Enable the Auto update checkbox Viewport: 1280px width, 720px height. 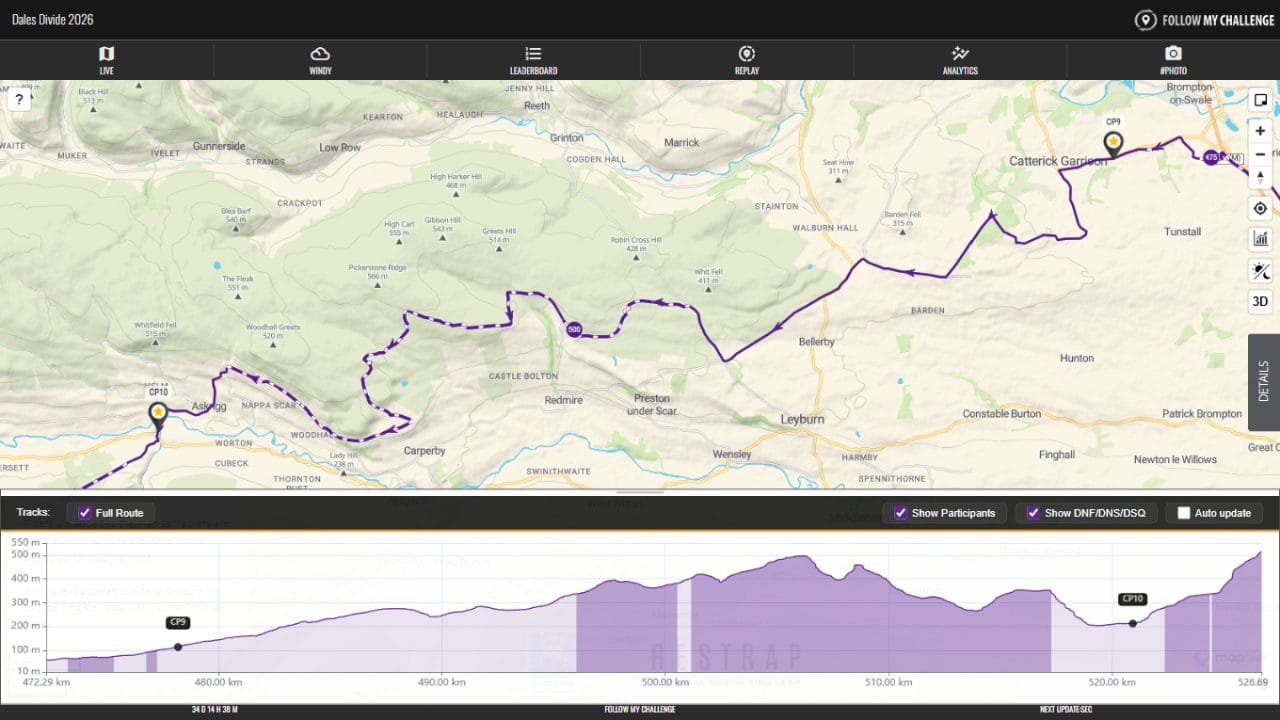1184,513
